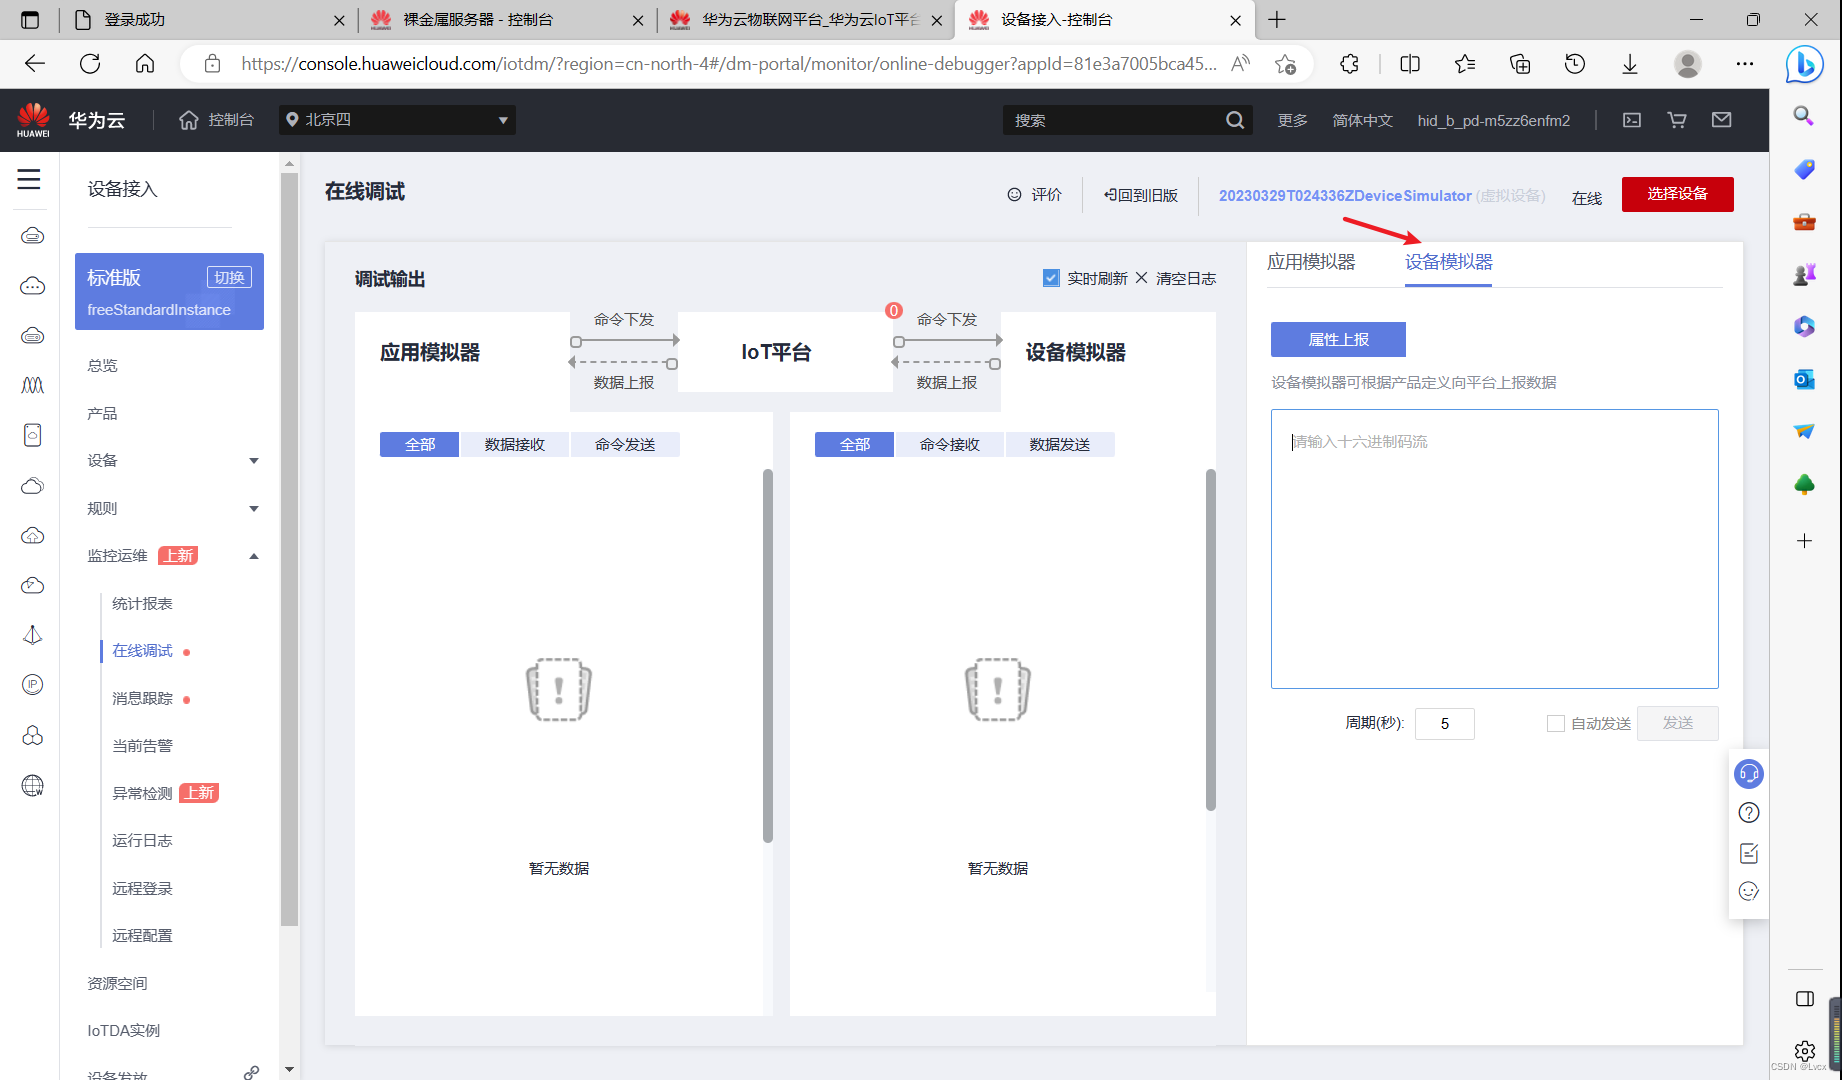The image size is (1842, 1080).
Task: Open Edge sidebar settings gear
Action: pyautogui.click(x=1804, y=1051)
